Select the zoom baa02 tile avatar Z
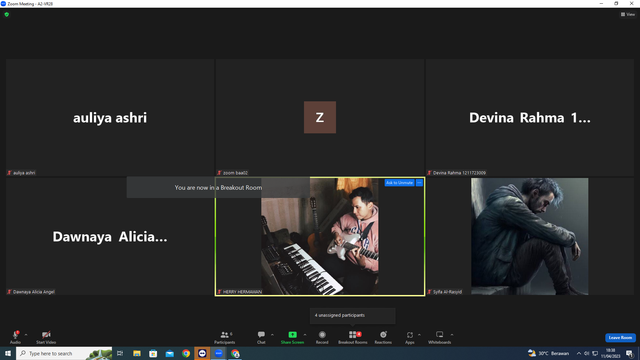Image resolution: width=640 pixels, height=360 pixels. (320, 117)
